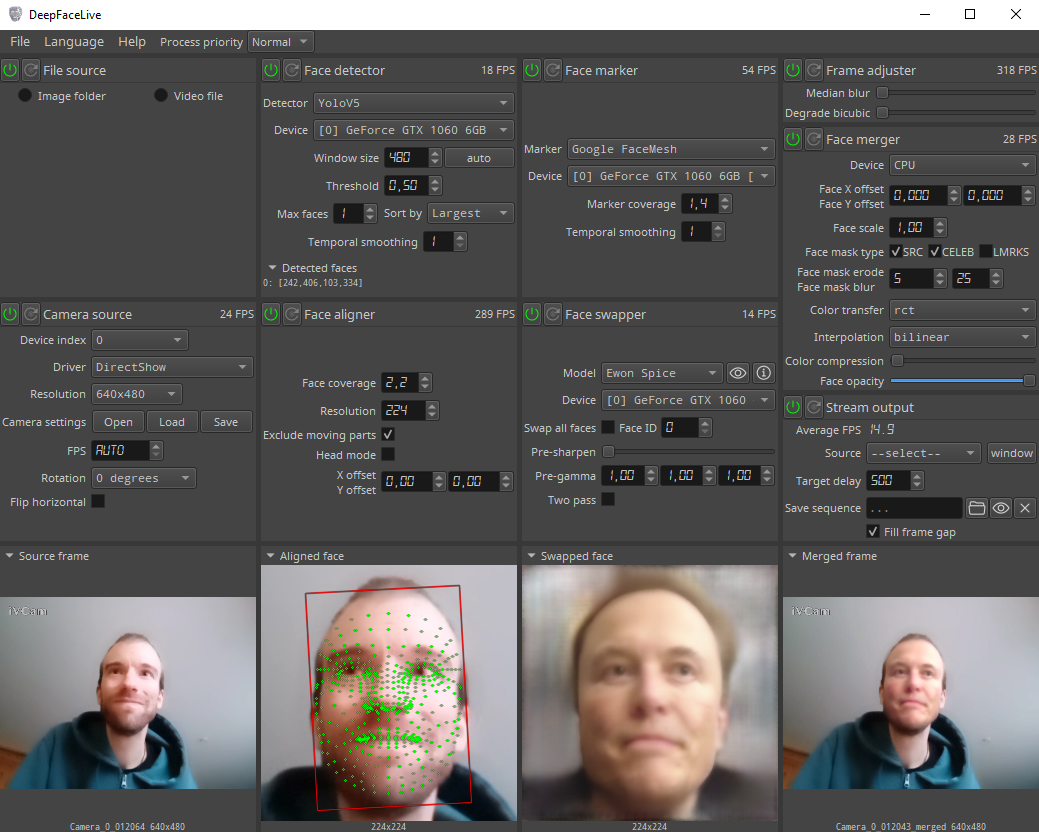The width and height of the screenshot is (1039, 832).
Task: Click the auto window size button
Action: (478, 157)
